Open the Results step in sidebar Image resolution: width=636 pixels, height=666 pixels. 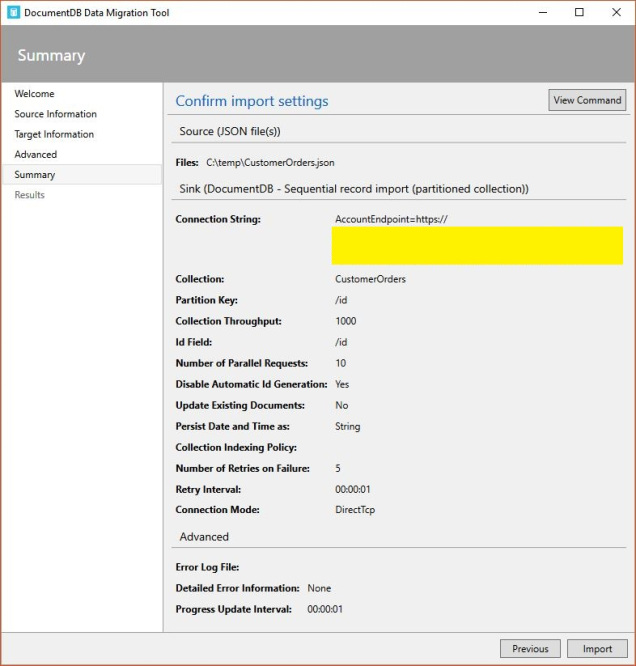(x=29, y=195)
